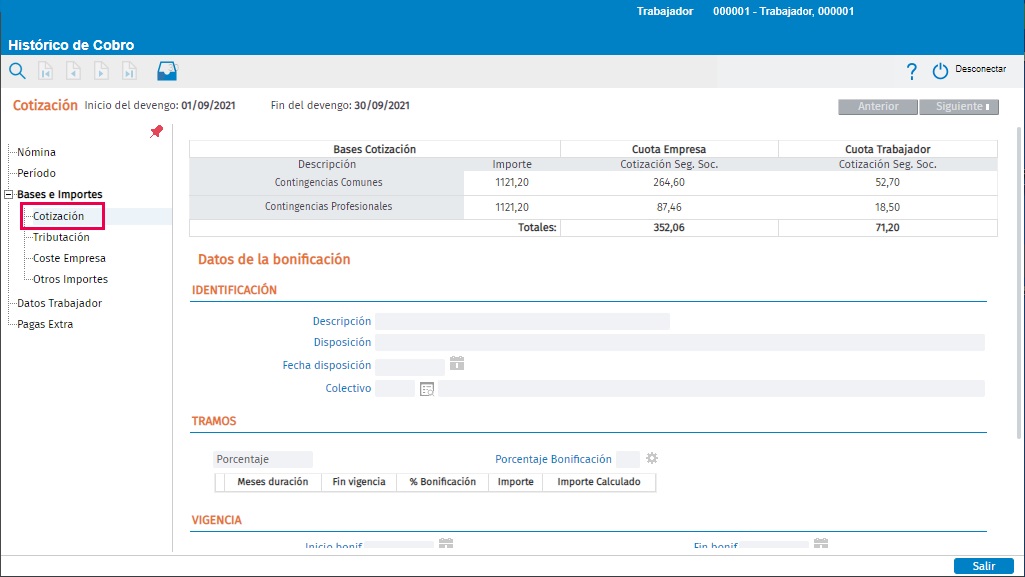Open calendar icon for Inicio bonif

(x=446, y=544)
